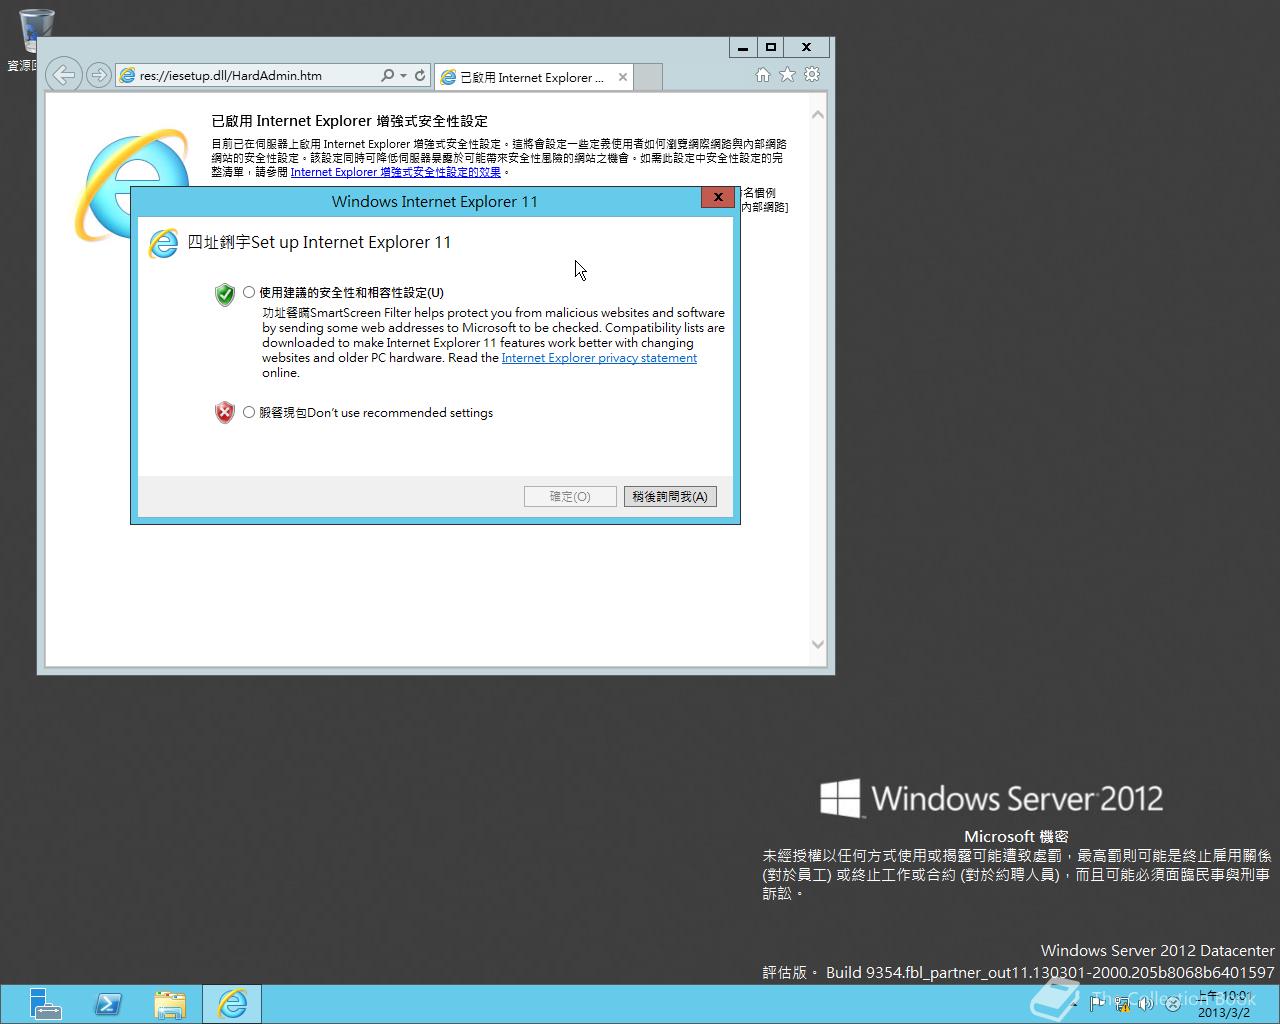Click the Internet Explorer taskbar icon

(x=232, y=1004)
